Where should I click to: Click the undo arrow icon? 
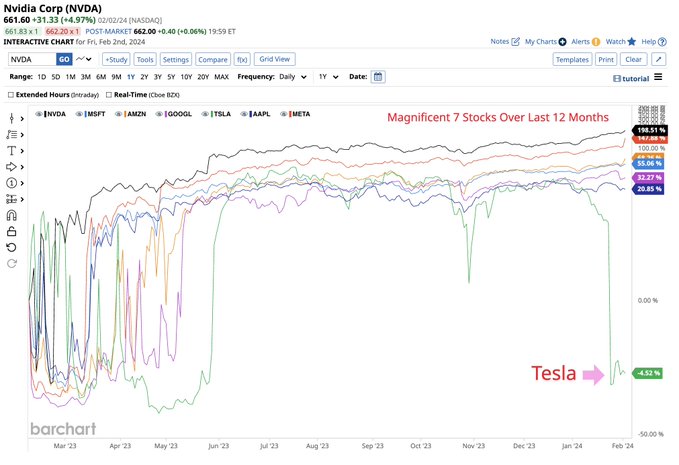point(13,247)
